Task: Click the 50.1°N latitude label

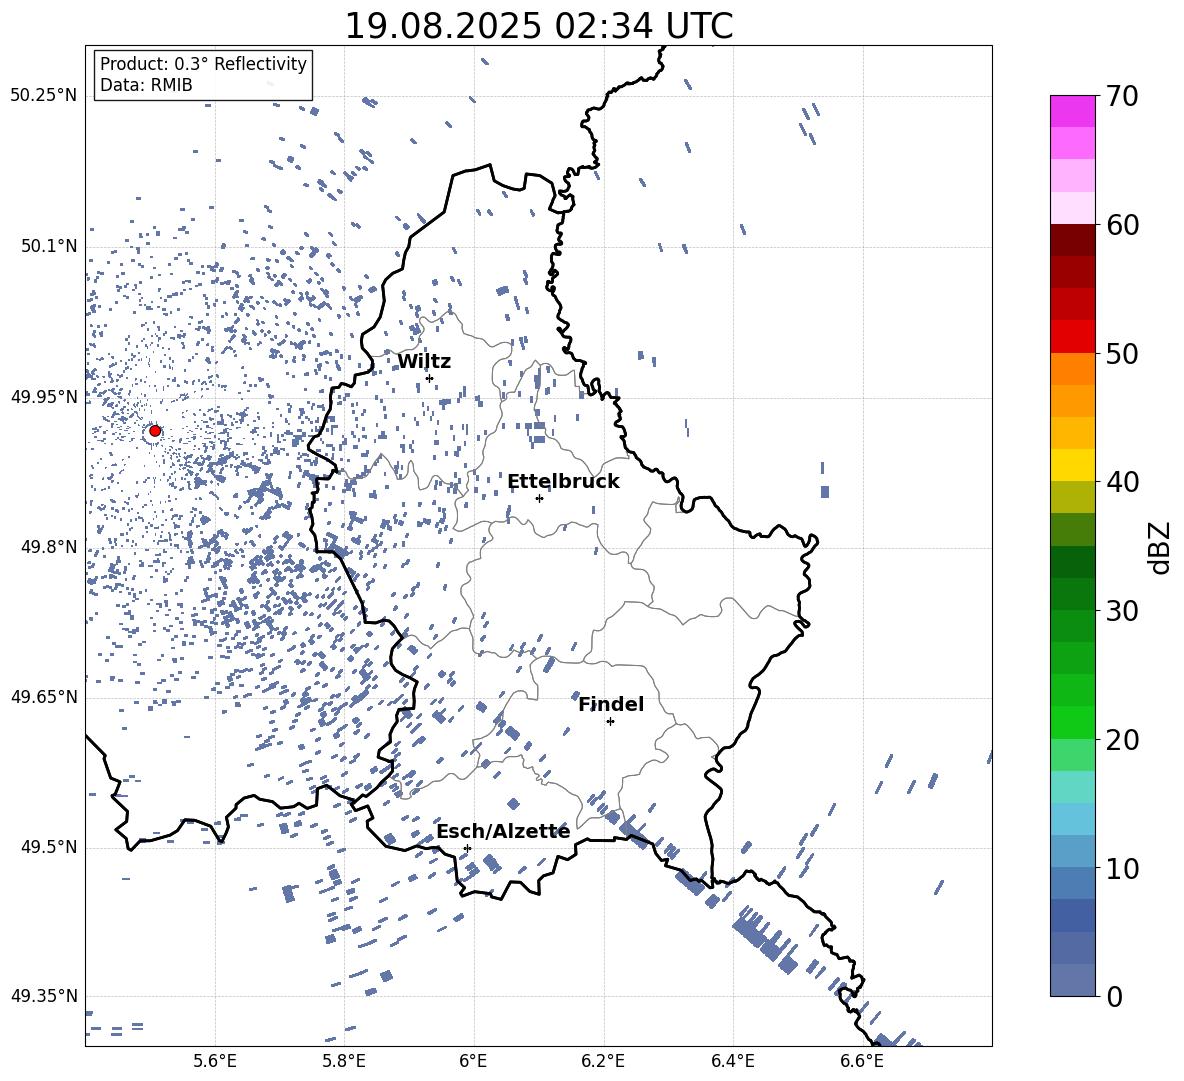Action: (49, 247)
